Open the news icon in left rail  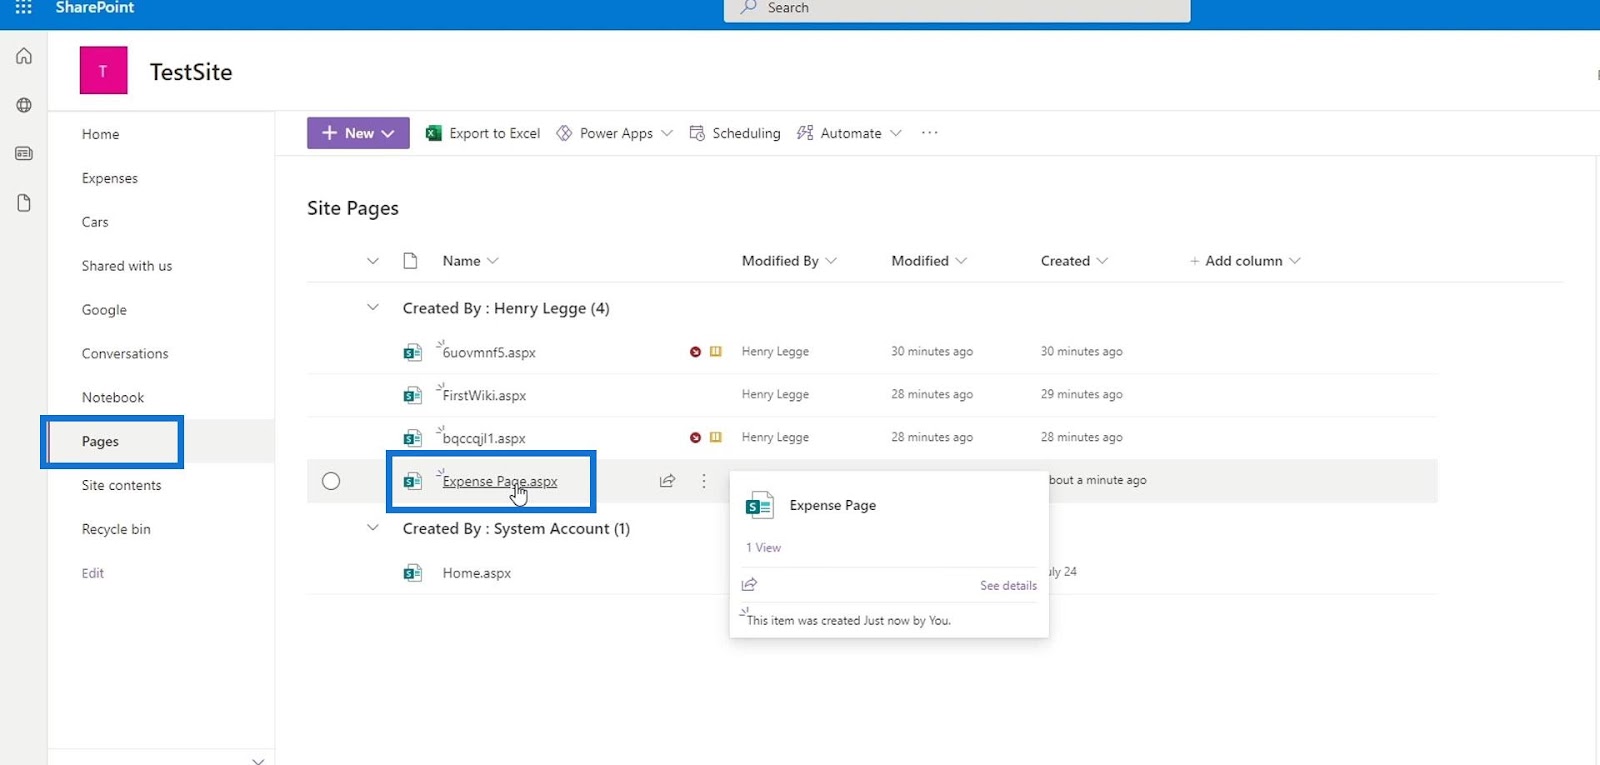coord(24,154)
